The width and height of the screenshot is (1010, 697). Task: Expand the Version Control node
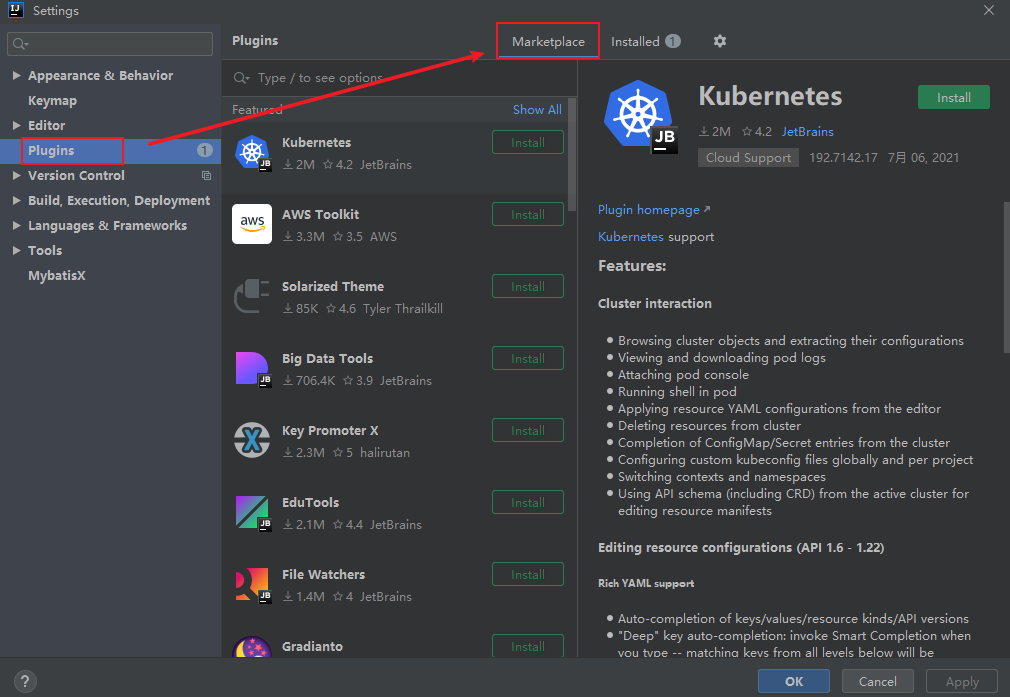16,175
